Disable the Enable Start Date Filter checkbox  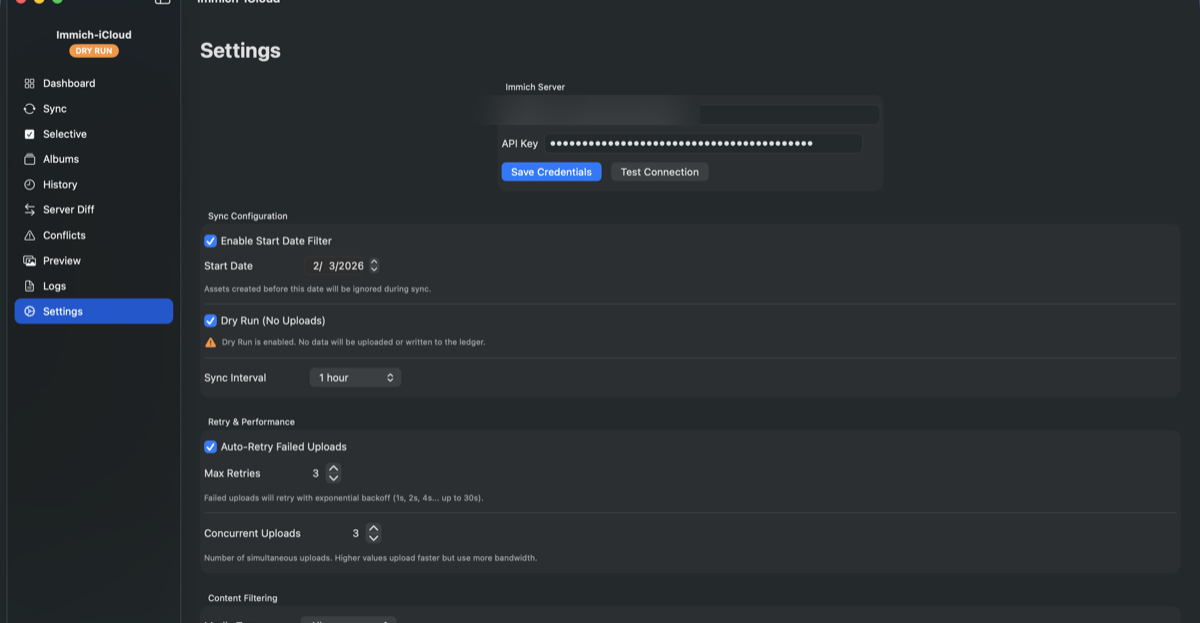tap(211, 241)
